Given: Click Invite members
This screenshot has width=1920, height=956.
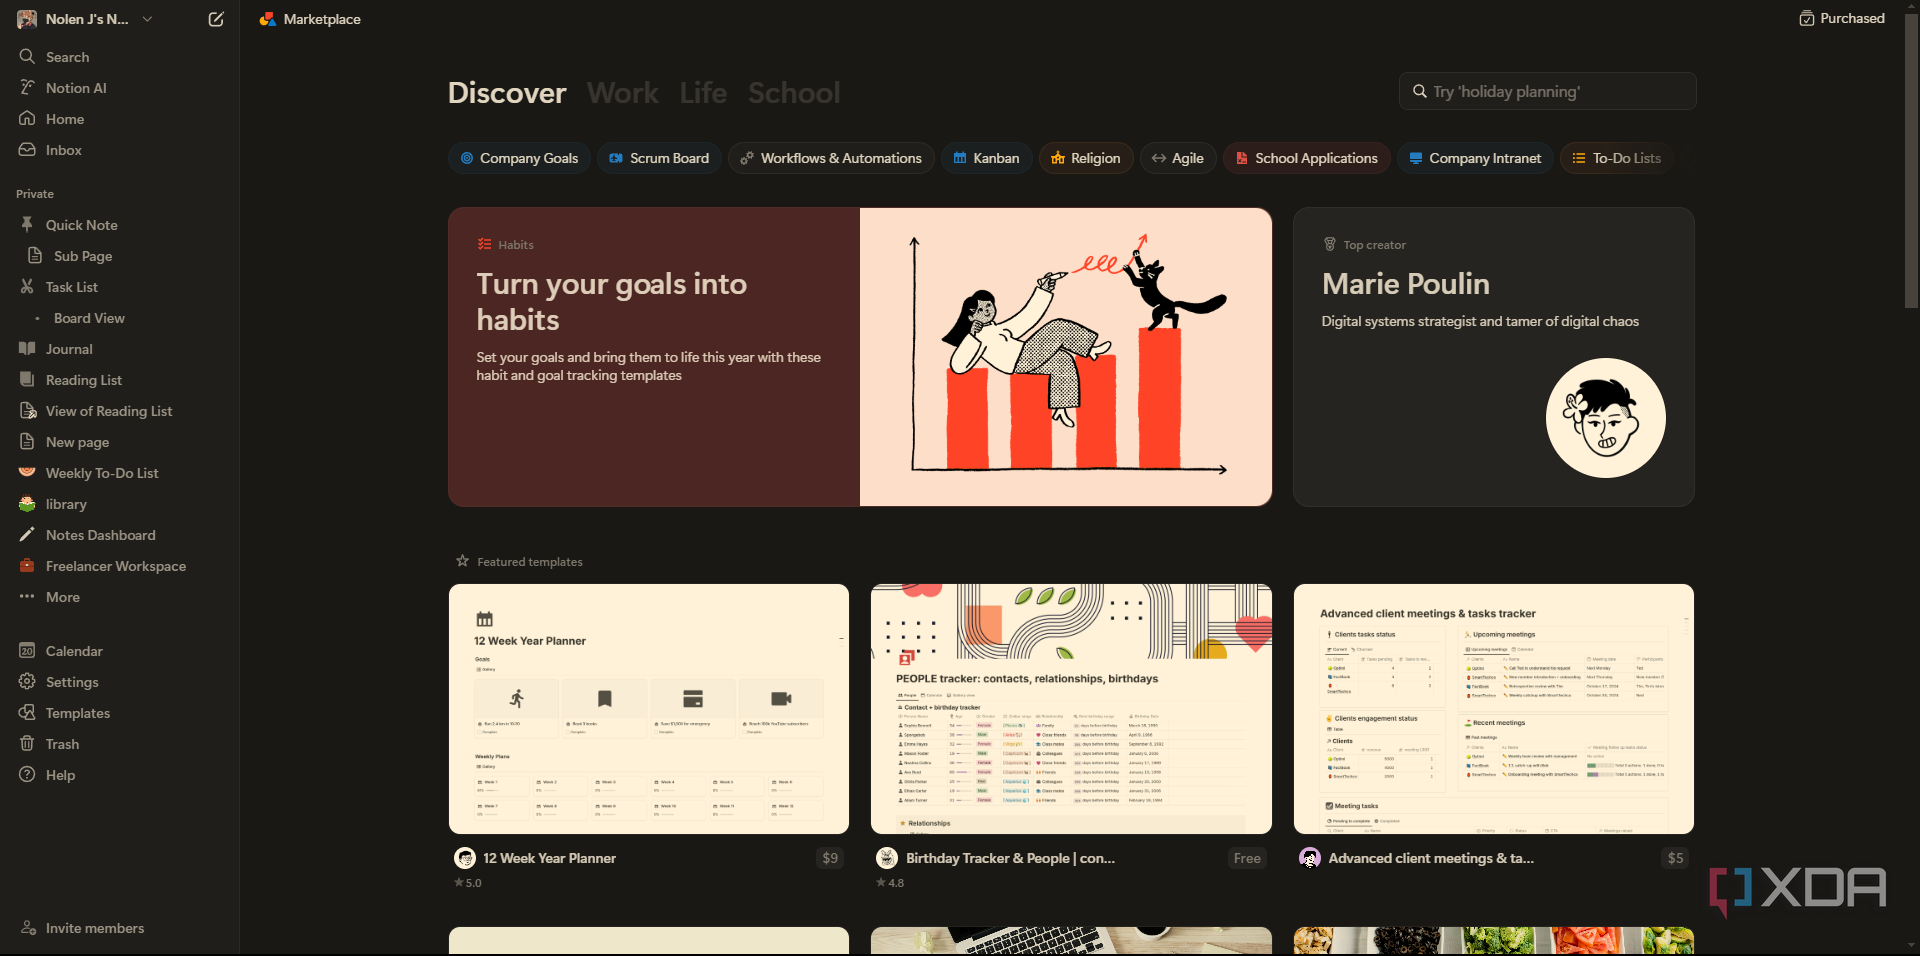Looking at the screenshot, I should tap(120, 928).
